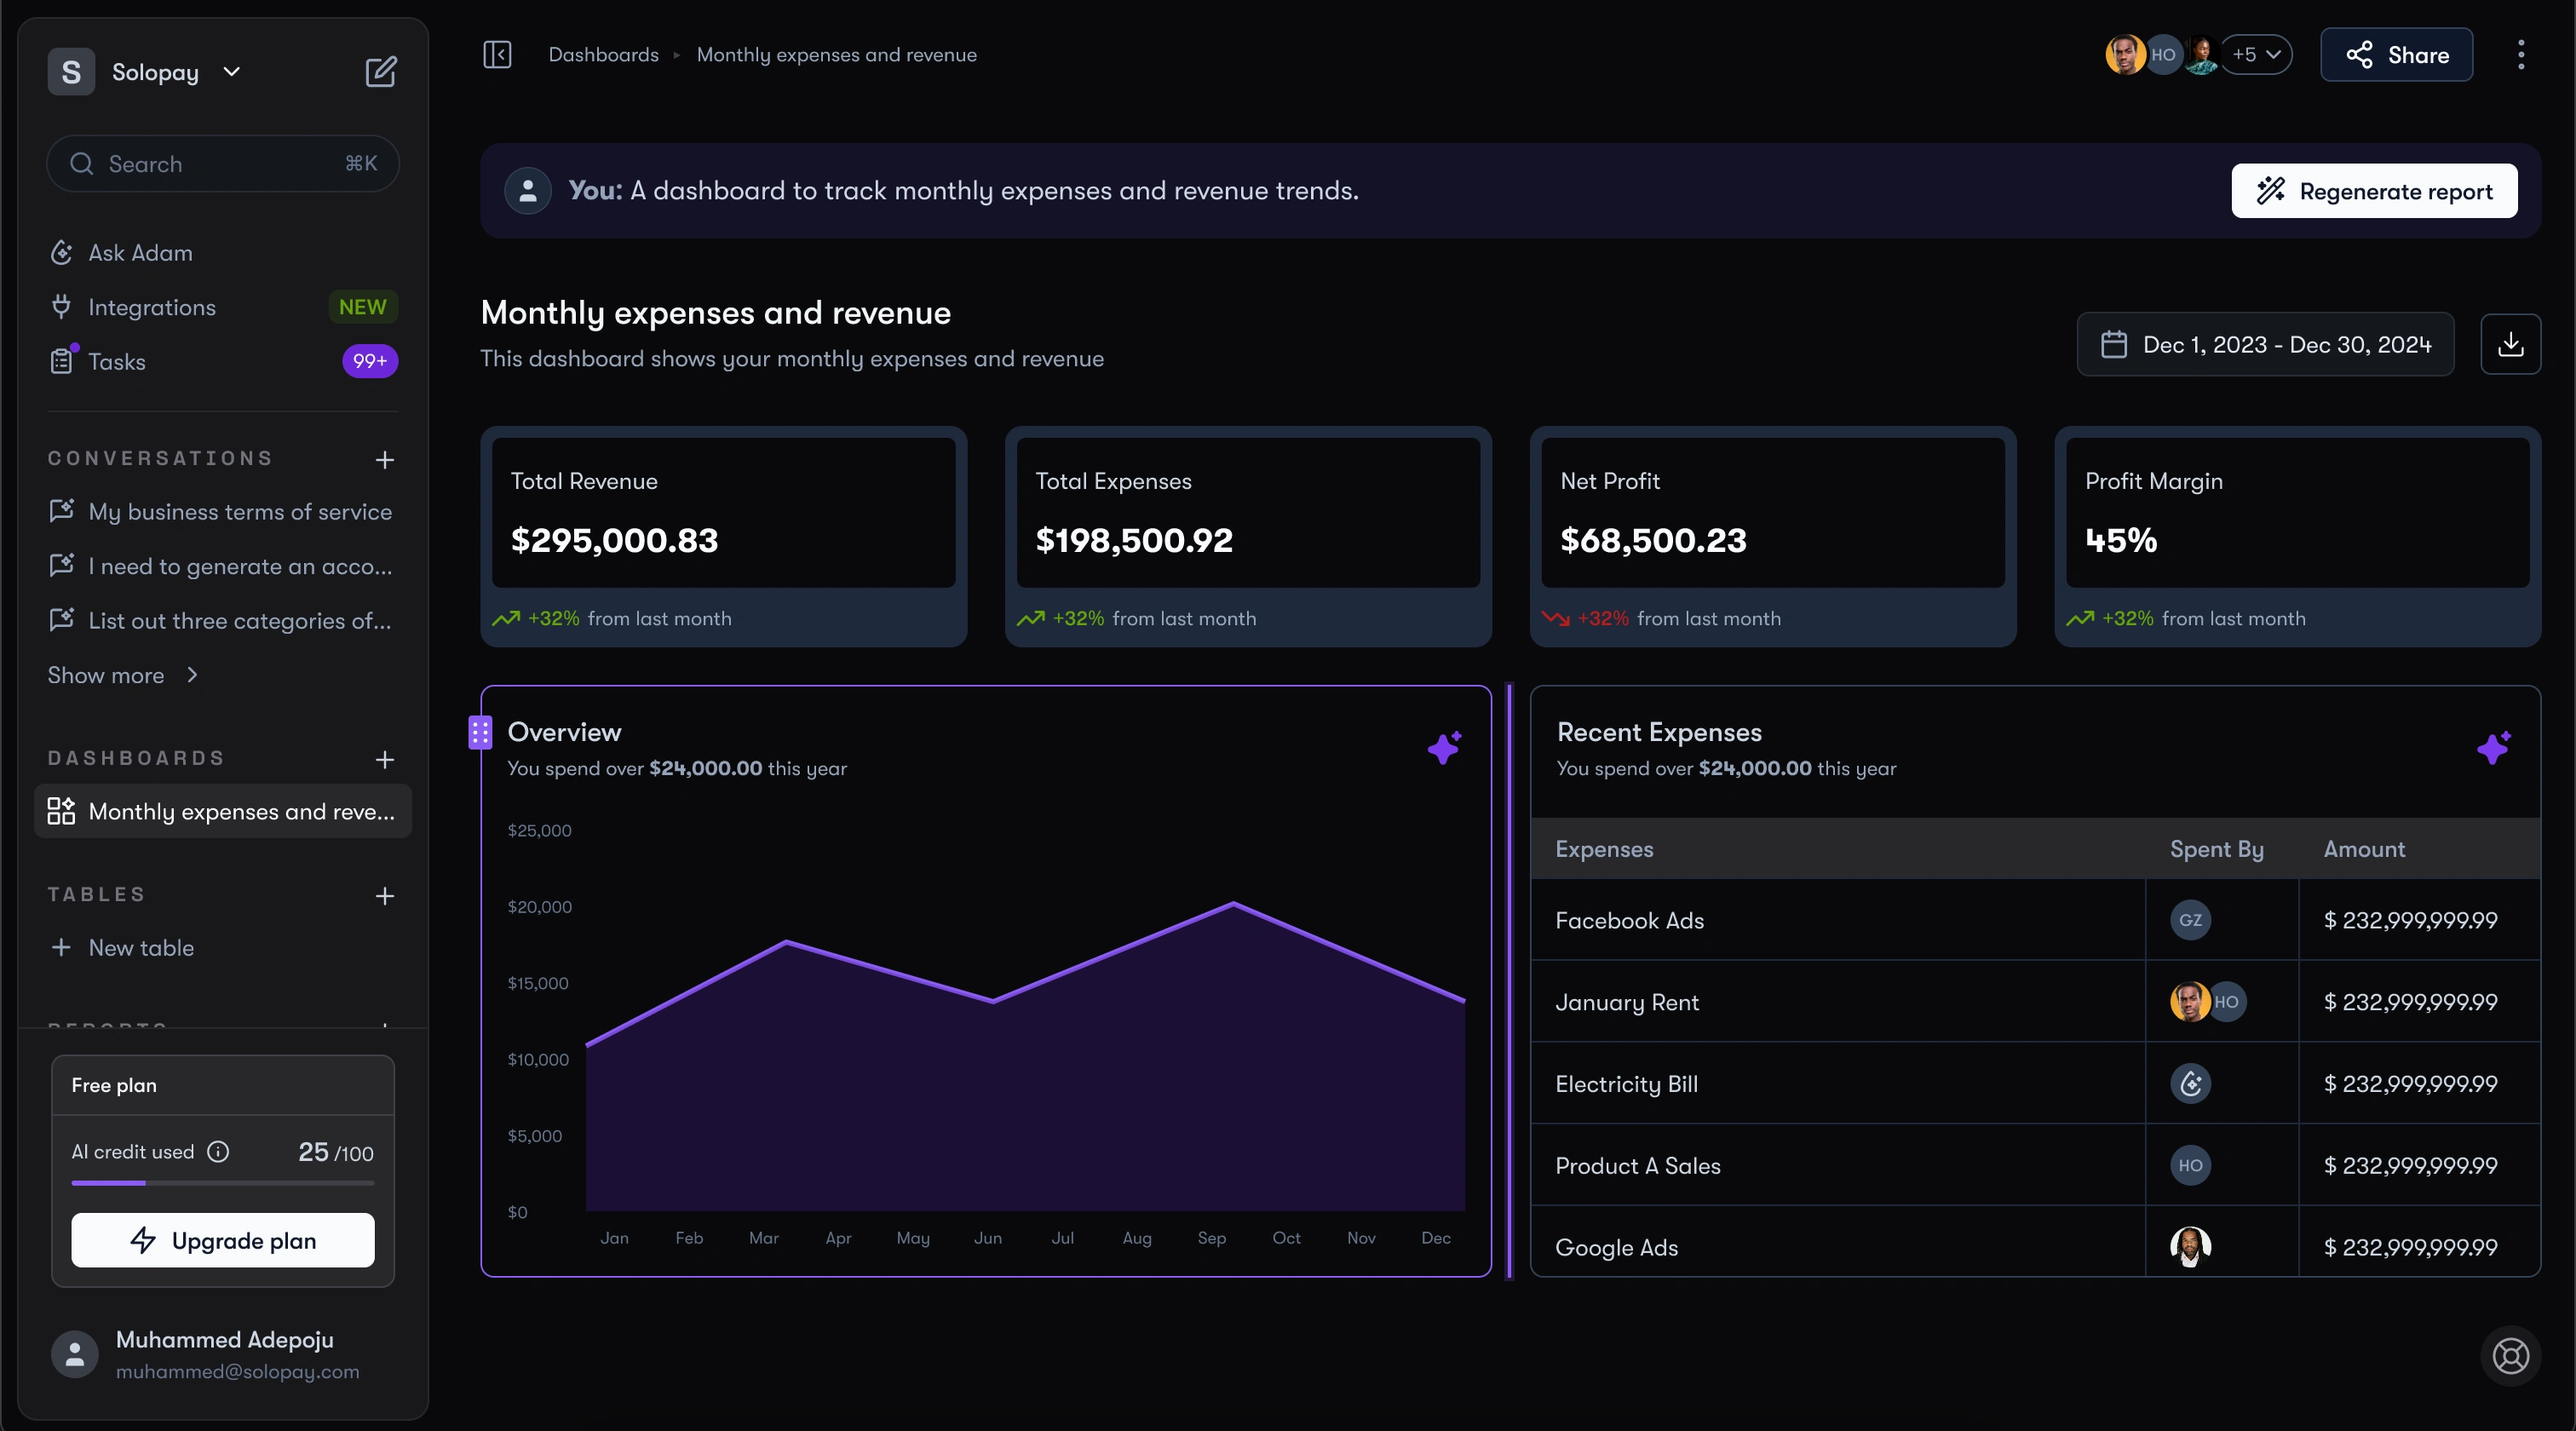Click the Search input field
Viewport: 2576px width, 1431px height.
click(223, 164)
